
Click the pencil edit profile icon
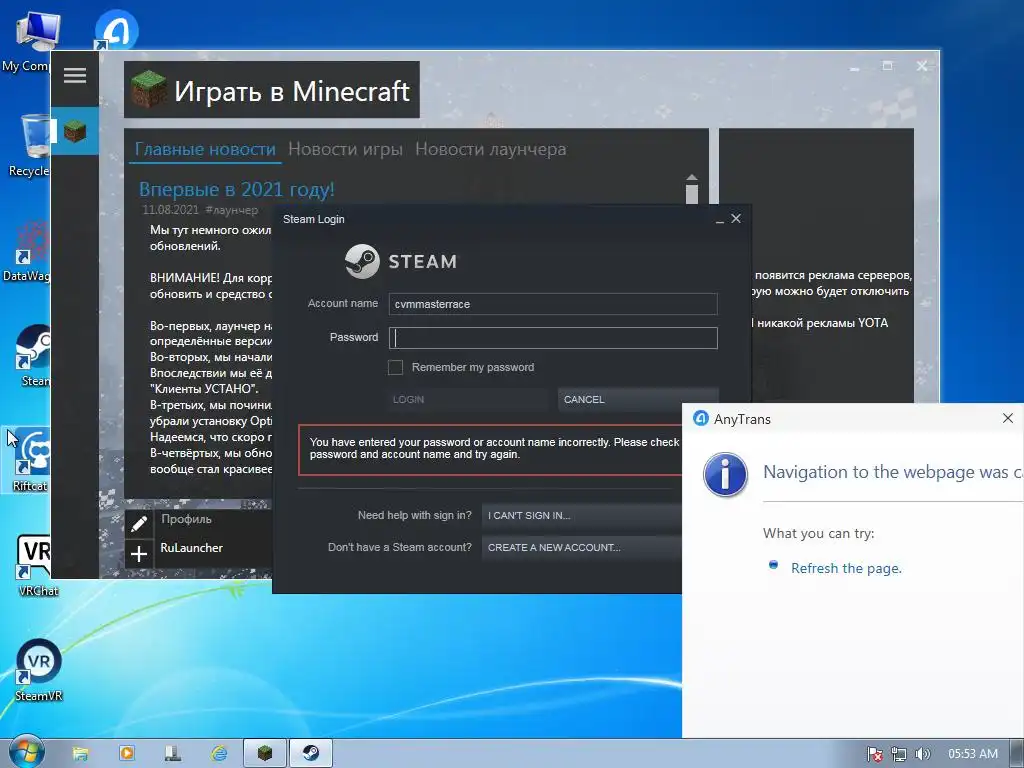[x=138, y=522]
